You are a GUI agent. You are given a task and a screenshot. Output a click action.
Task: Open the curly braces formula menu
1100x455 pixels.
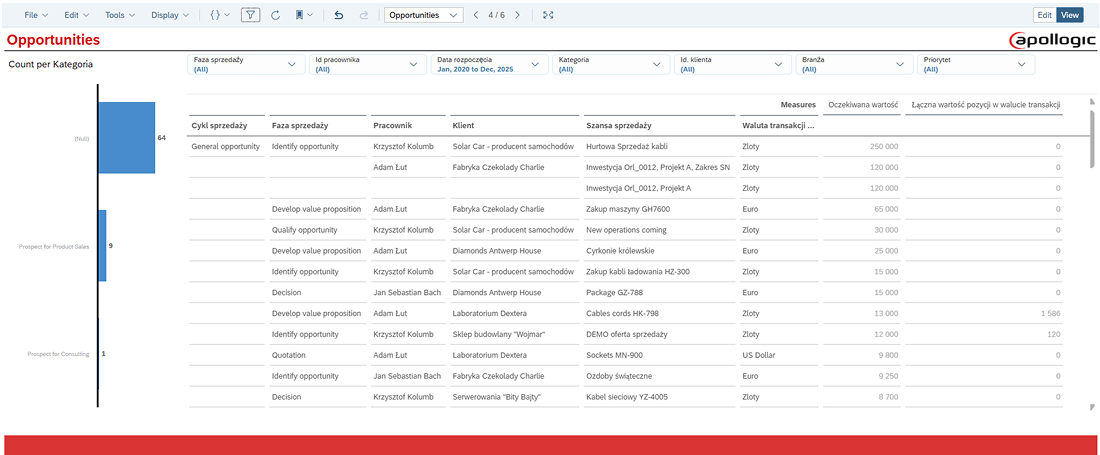tap(220, 15)
